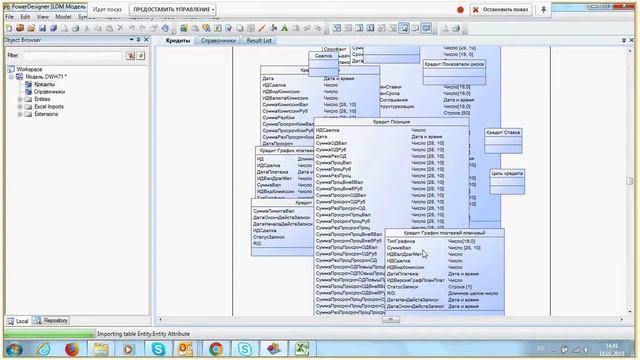Select the Кредит Позиция entity title
640x360 pixels.
point(391,122)
